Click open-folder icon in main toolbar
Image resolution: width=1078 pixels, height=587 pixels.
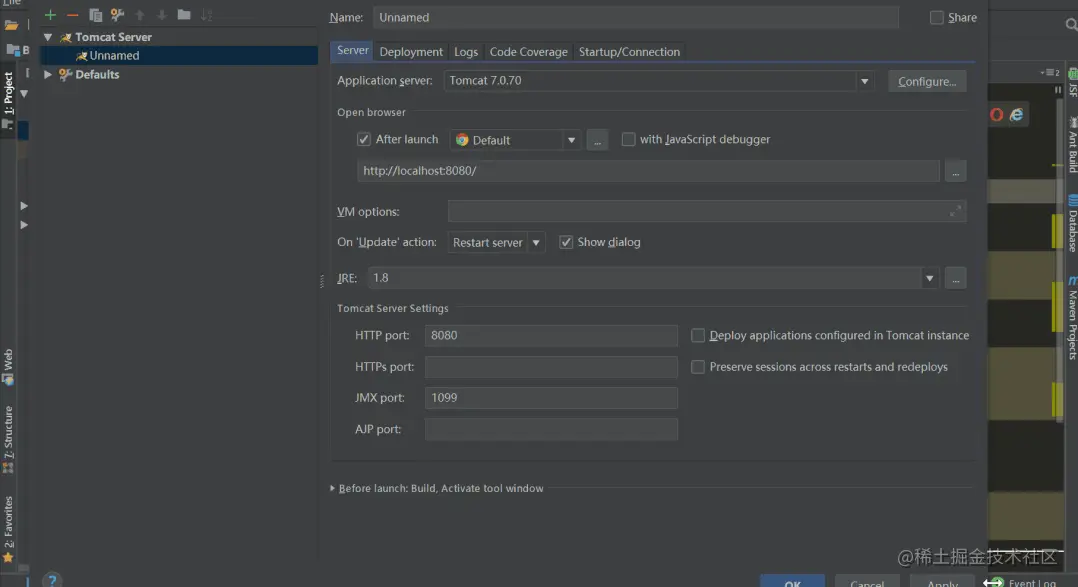coord(11,25)
